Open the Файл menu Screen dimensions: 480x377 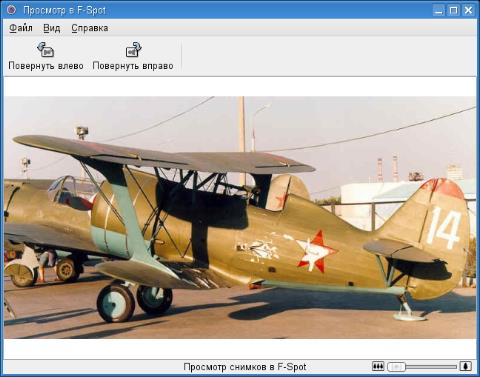pos(21,28)
